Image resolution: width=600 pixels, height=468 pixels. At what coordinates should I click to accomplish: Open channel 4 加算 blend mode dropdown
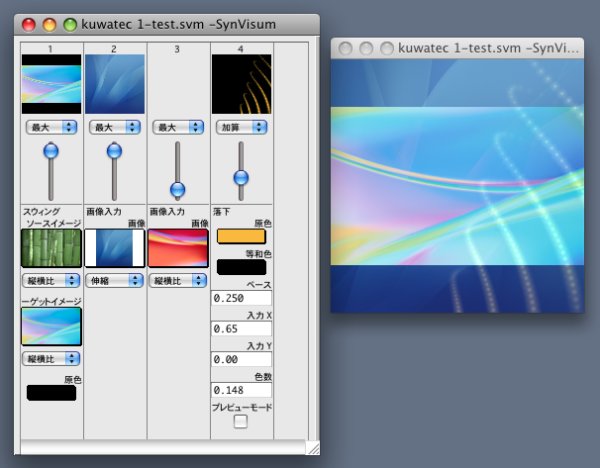point(241,127)
